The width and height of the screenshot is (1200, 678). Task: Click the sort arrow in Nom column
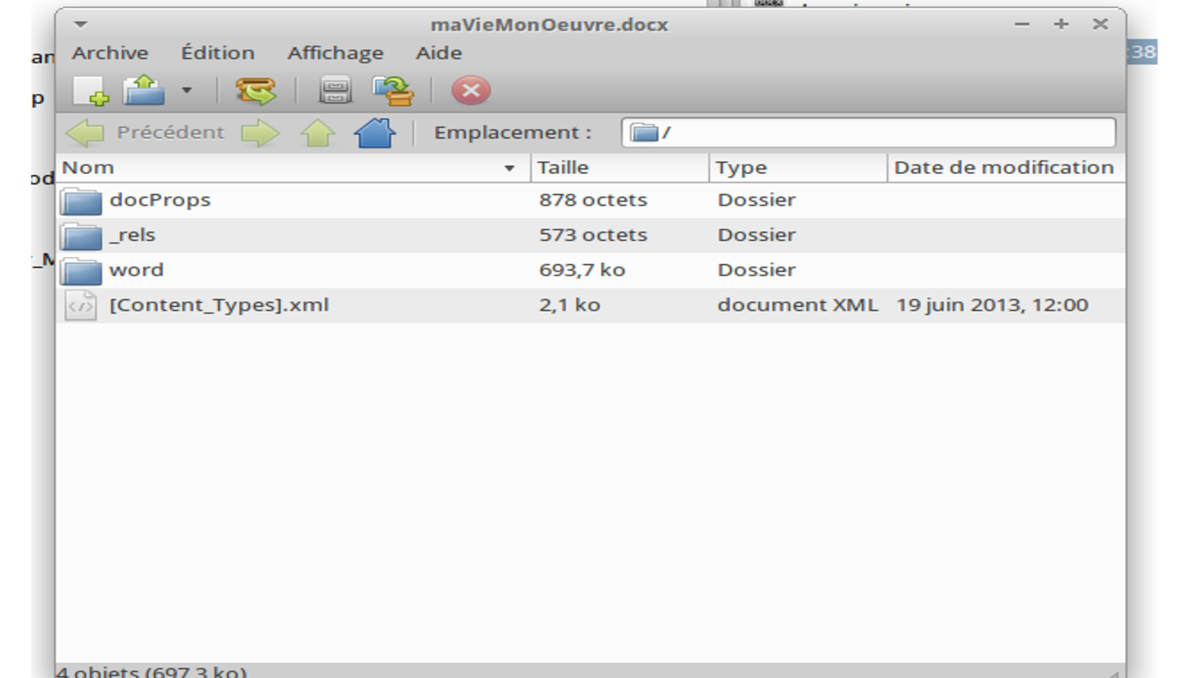(x=509, y=169)
